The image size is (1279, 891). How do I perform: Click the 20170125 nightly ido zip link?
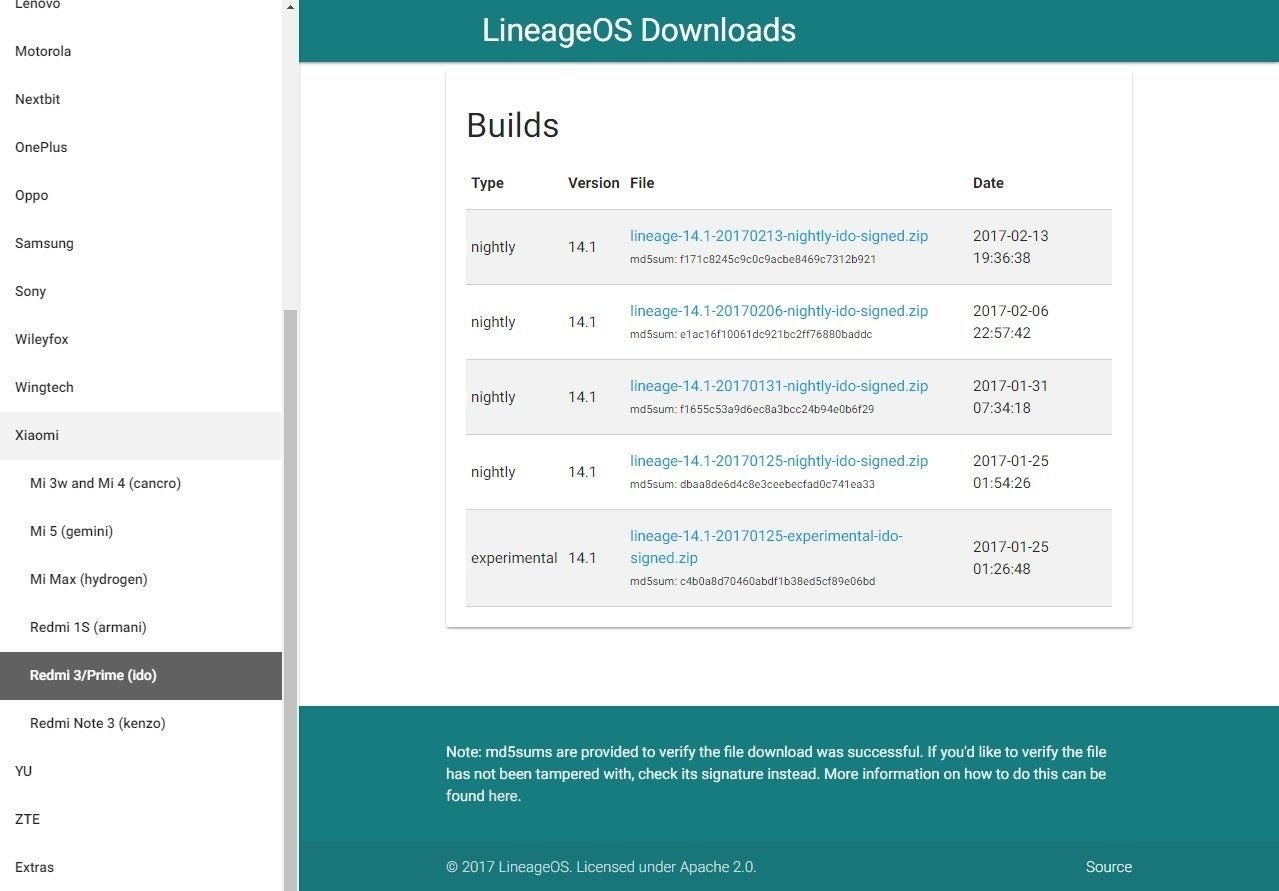(778, 461)
